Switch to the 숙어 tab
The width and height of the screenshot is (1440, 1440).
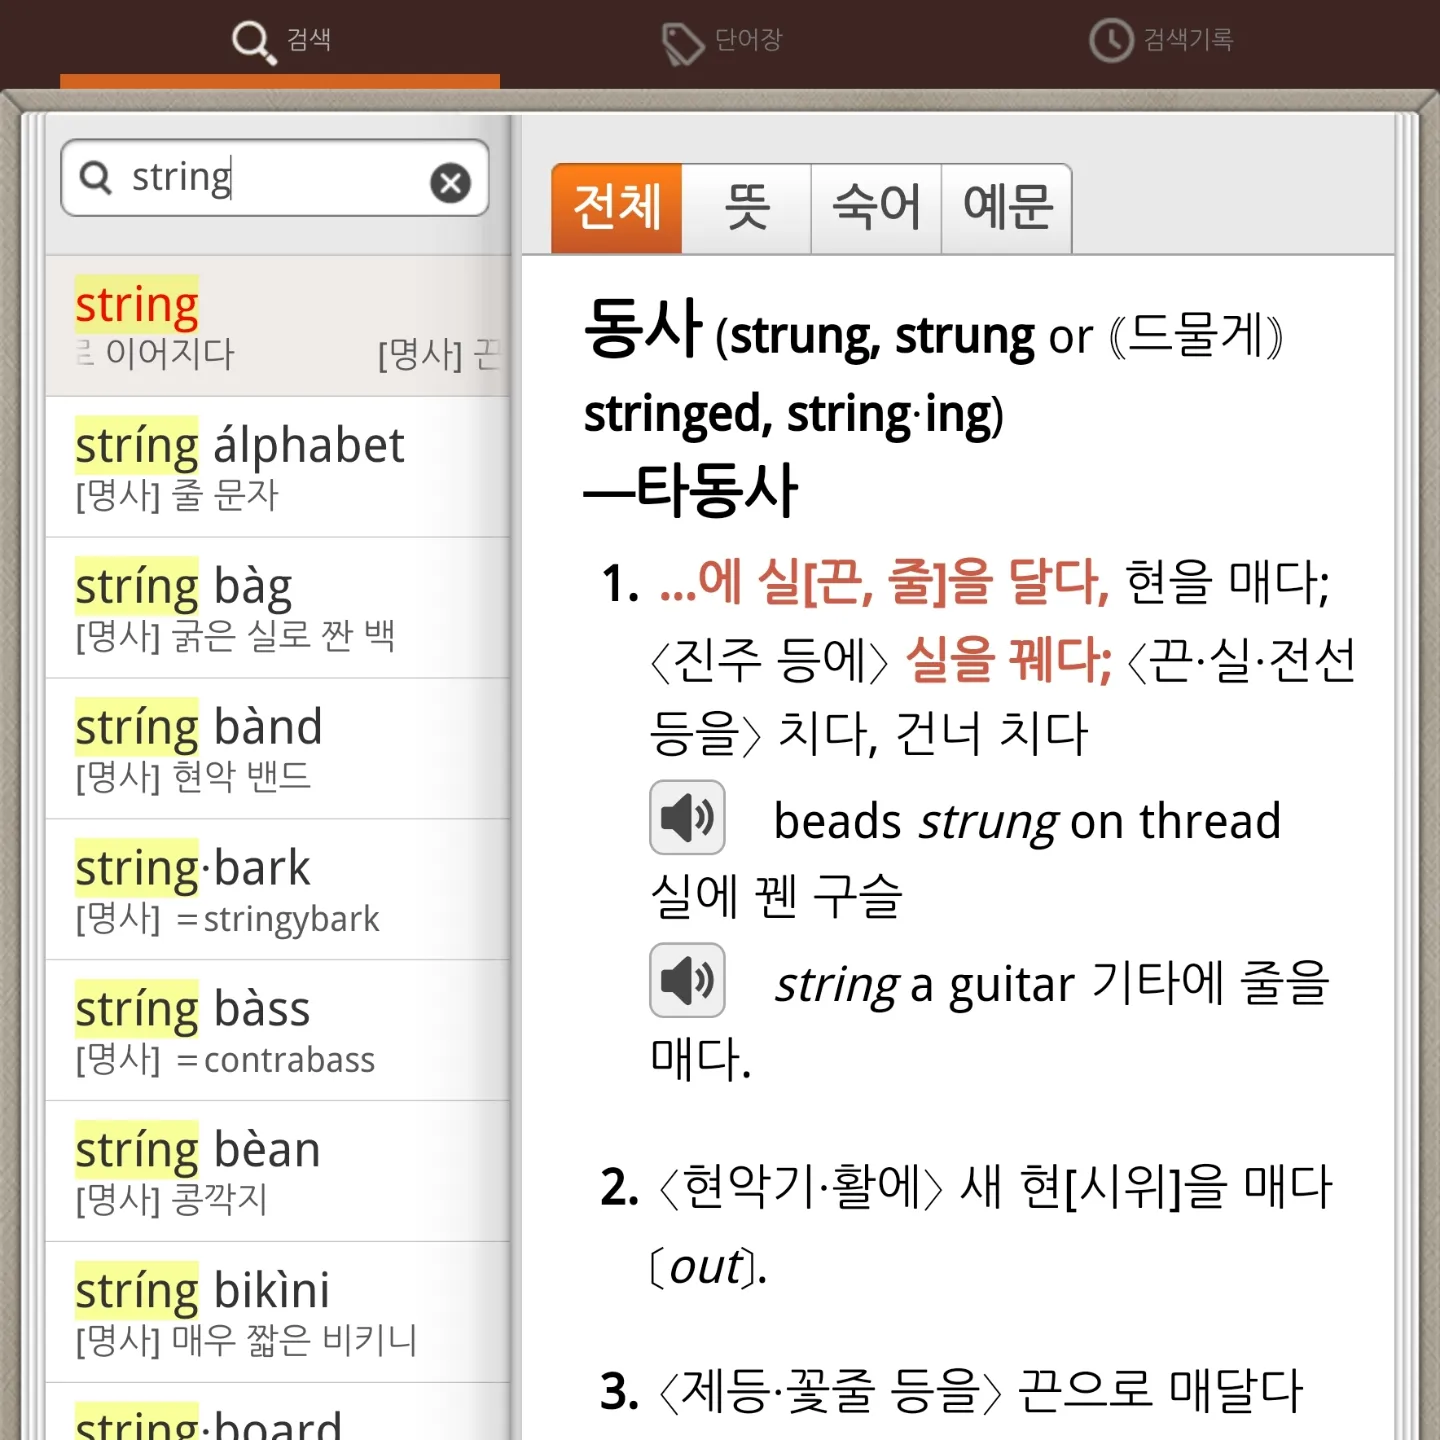click(x=876, y=208)
